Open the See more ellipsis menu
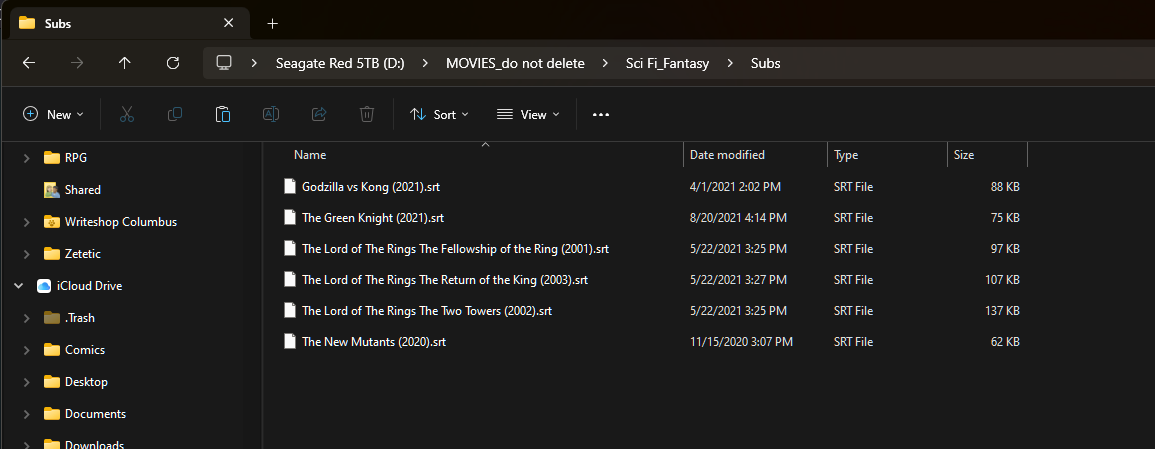The height and width of the screenshot is (449, 1155). tap(601, 115)
